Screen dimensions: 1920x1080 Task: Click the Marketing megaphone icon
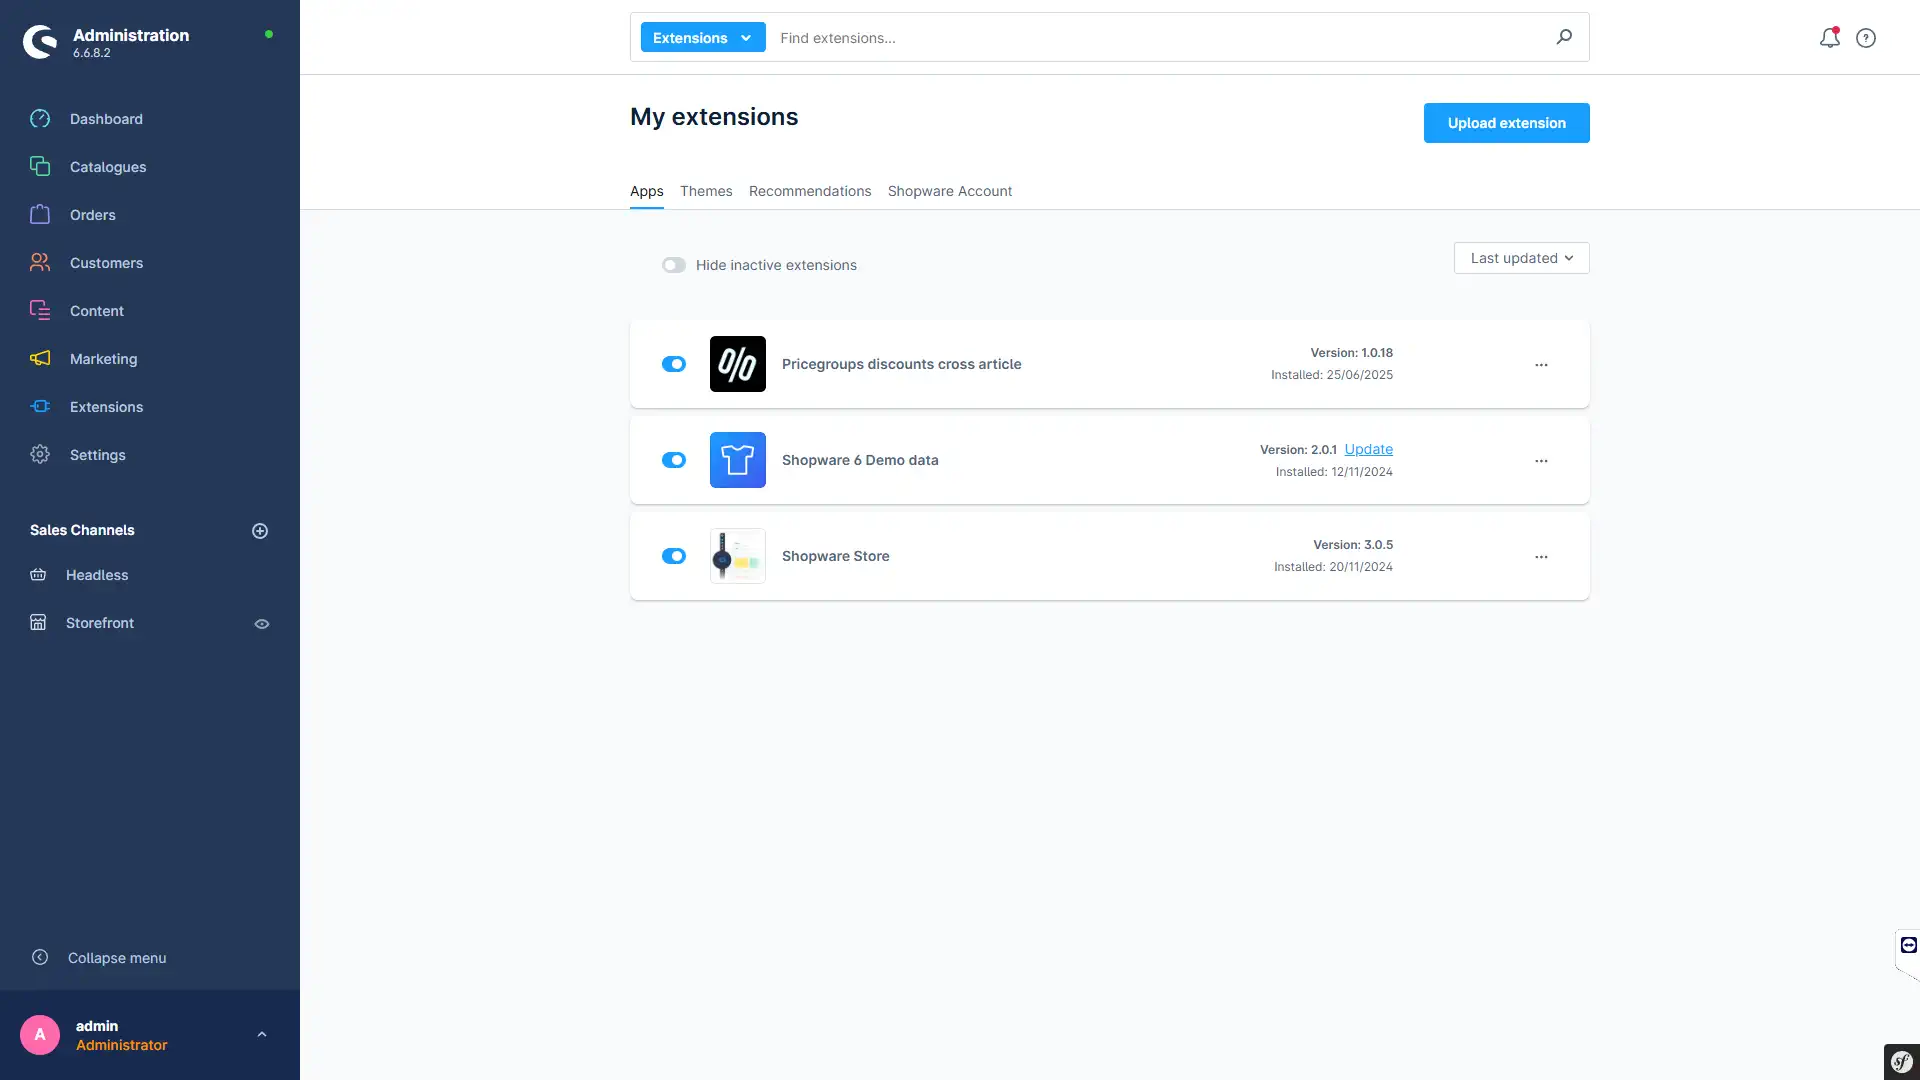tap(40, 359)
